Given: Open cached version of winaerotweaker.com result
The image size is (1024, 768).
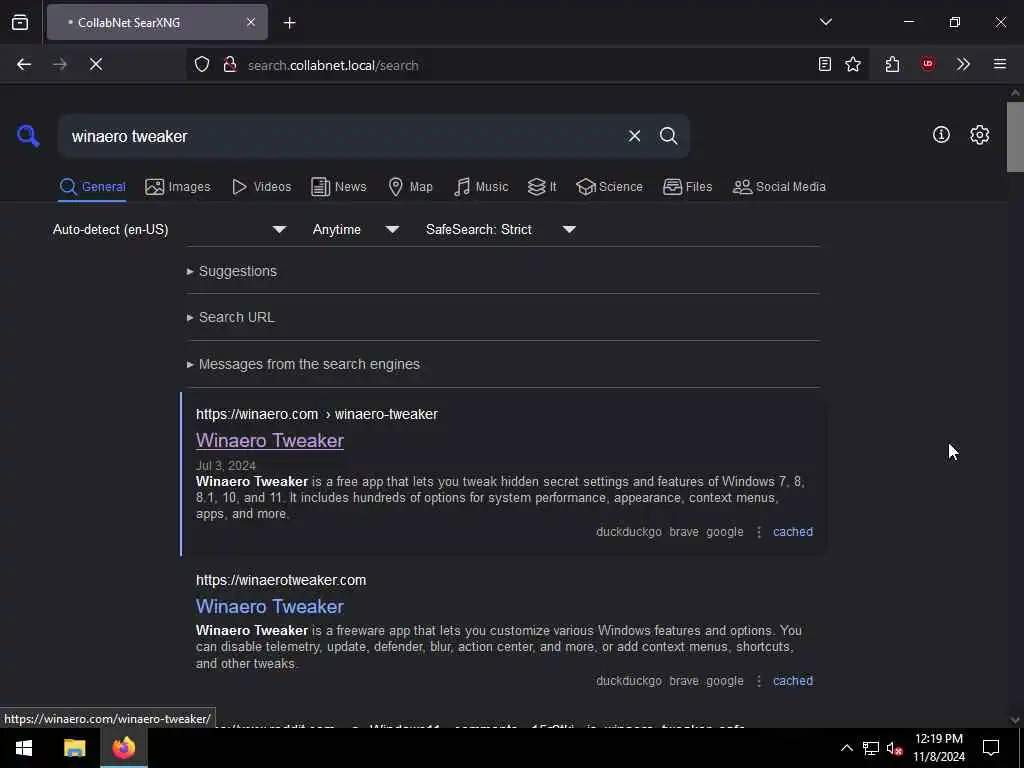Looking at the screenshot, I should (793, 681).
